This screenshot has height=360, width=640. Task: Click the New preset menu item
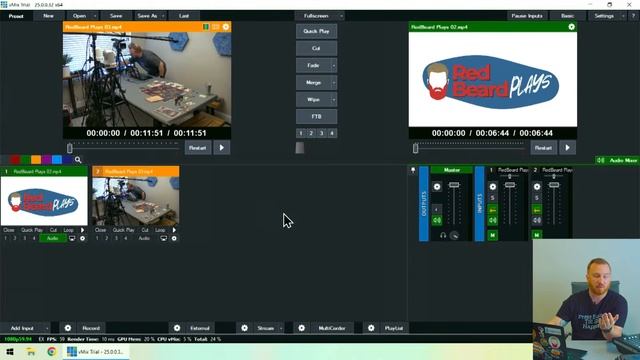click(x=48, y=16)
